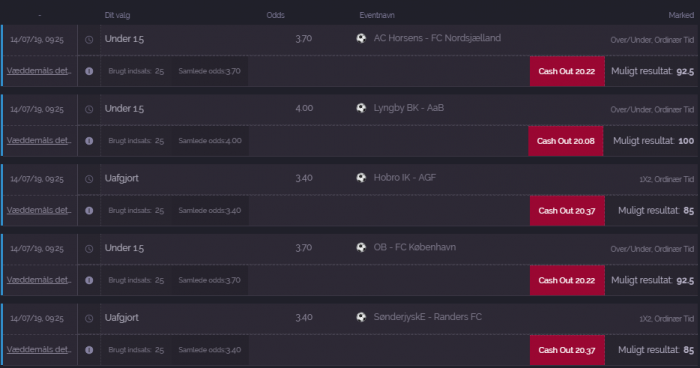This screenshot has height=368, width=700.
Task: Click the info icon under AC Horsens bet
Action: (89, 71)
